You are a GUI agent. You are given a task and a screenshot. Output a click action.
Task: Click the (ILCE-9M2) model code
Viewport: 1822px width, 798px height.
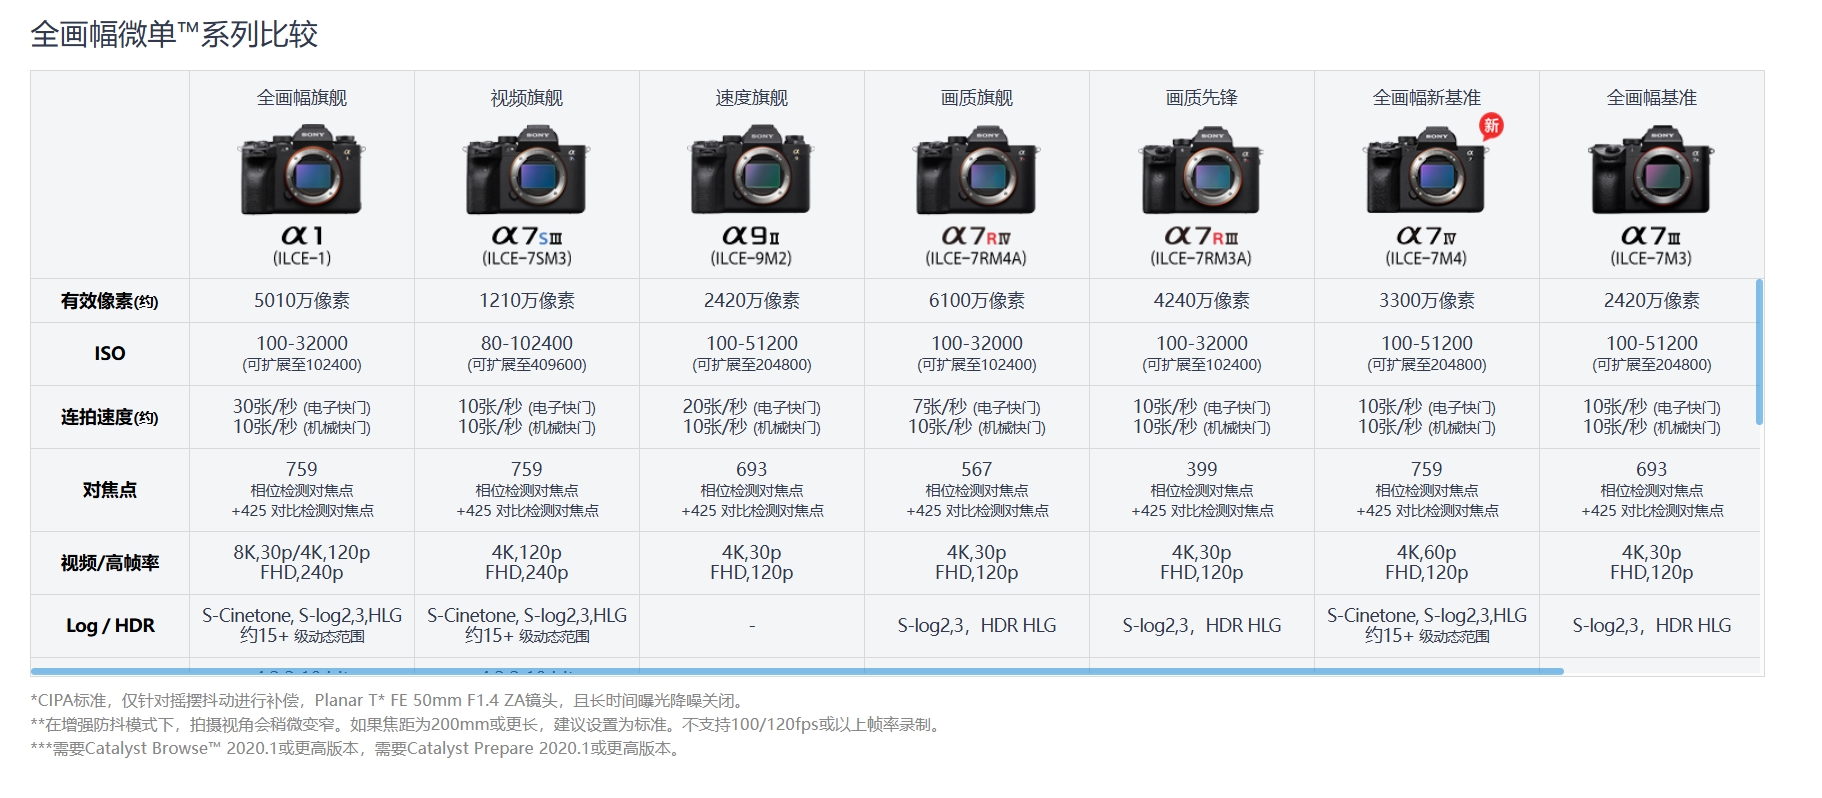coord(751,258)
